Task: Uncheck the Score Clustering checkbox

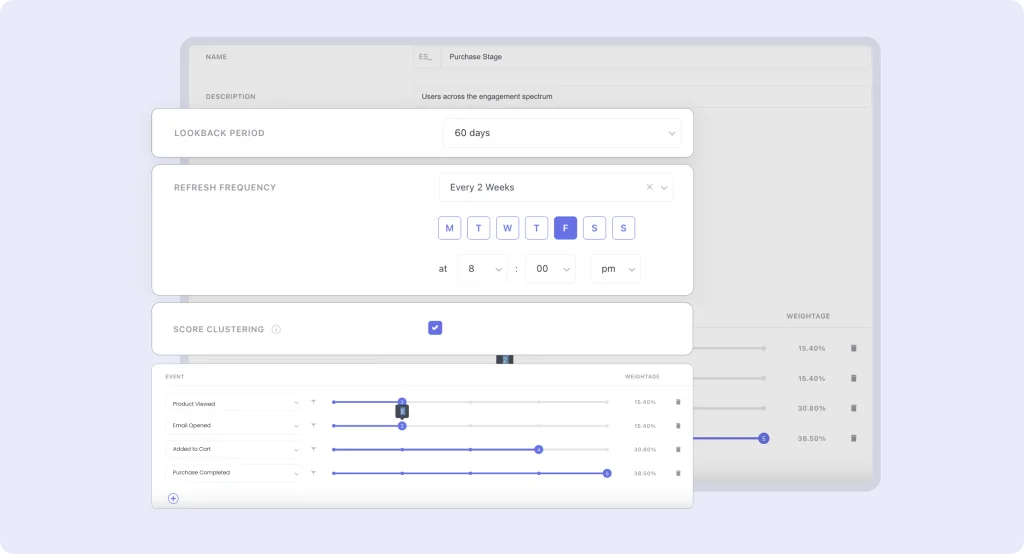Action: tap(435, 328)
